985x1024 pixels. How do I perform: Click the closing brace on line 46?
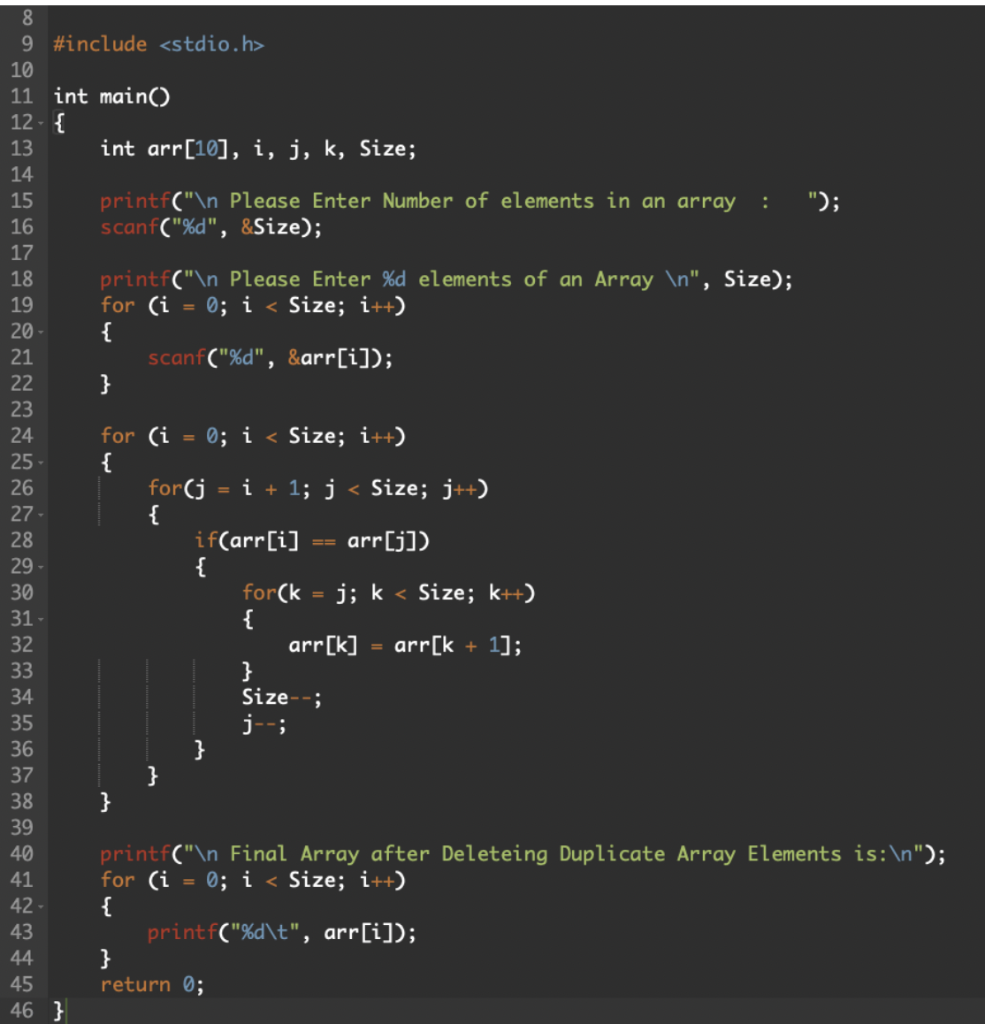[58, 1010]
